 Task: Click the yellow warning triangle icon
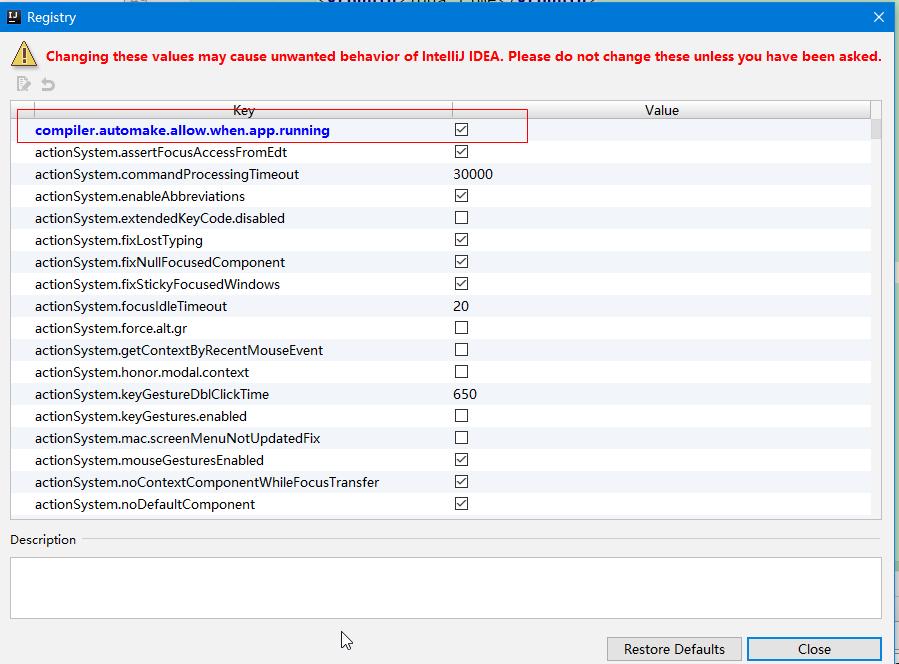[x=24, y=55]
